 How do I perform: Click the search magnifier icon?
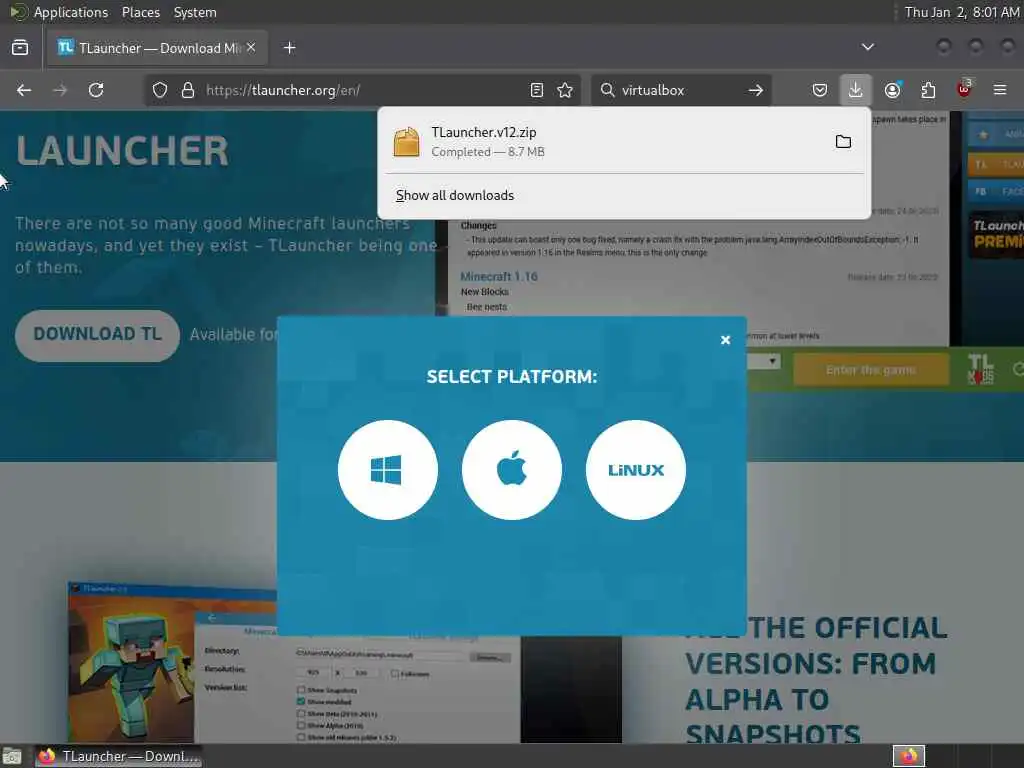tap(607, 90)
